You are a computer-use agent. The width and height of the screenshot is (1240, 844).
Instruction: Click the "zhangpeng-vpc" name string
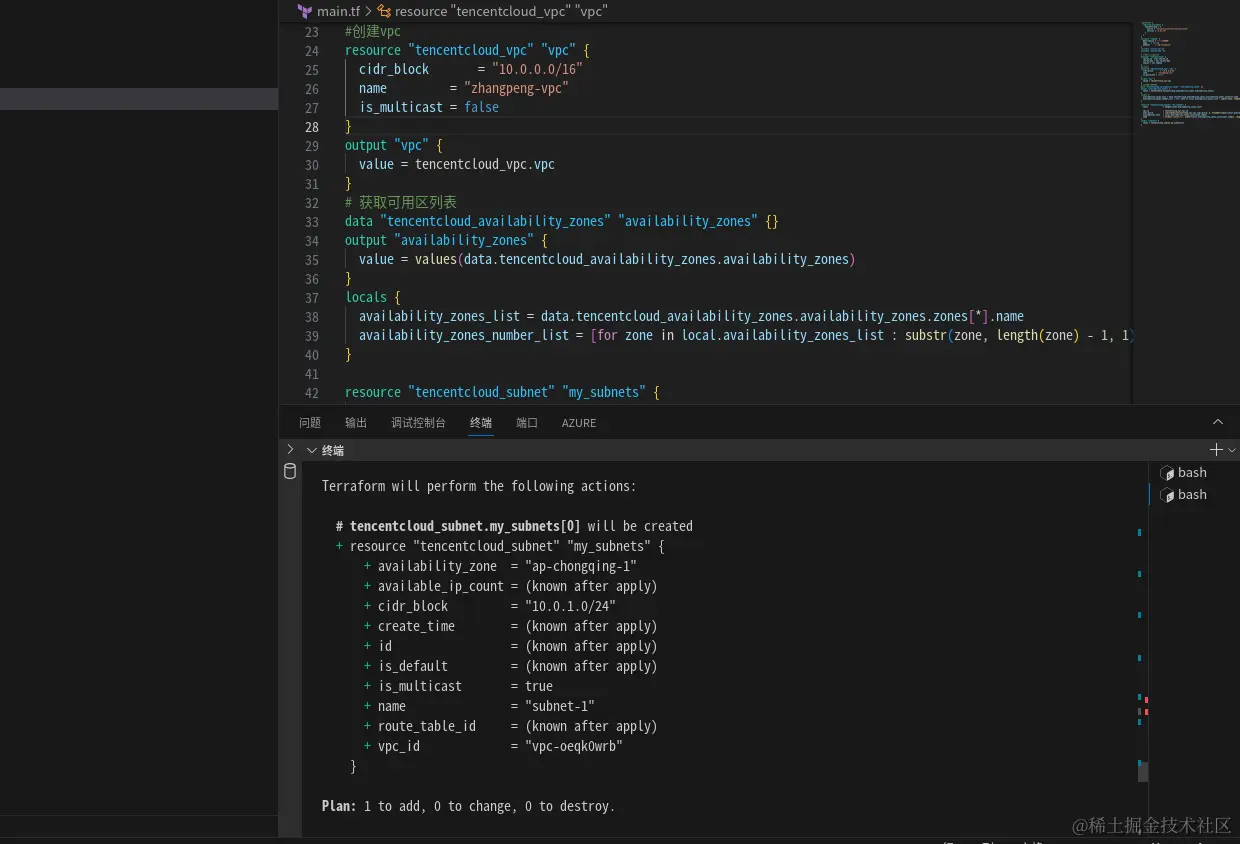click(x=515, y=89)
